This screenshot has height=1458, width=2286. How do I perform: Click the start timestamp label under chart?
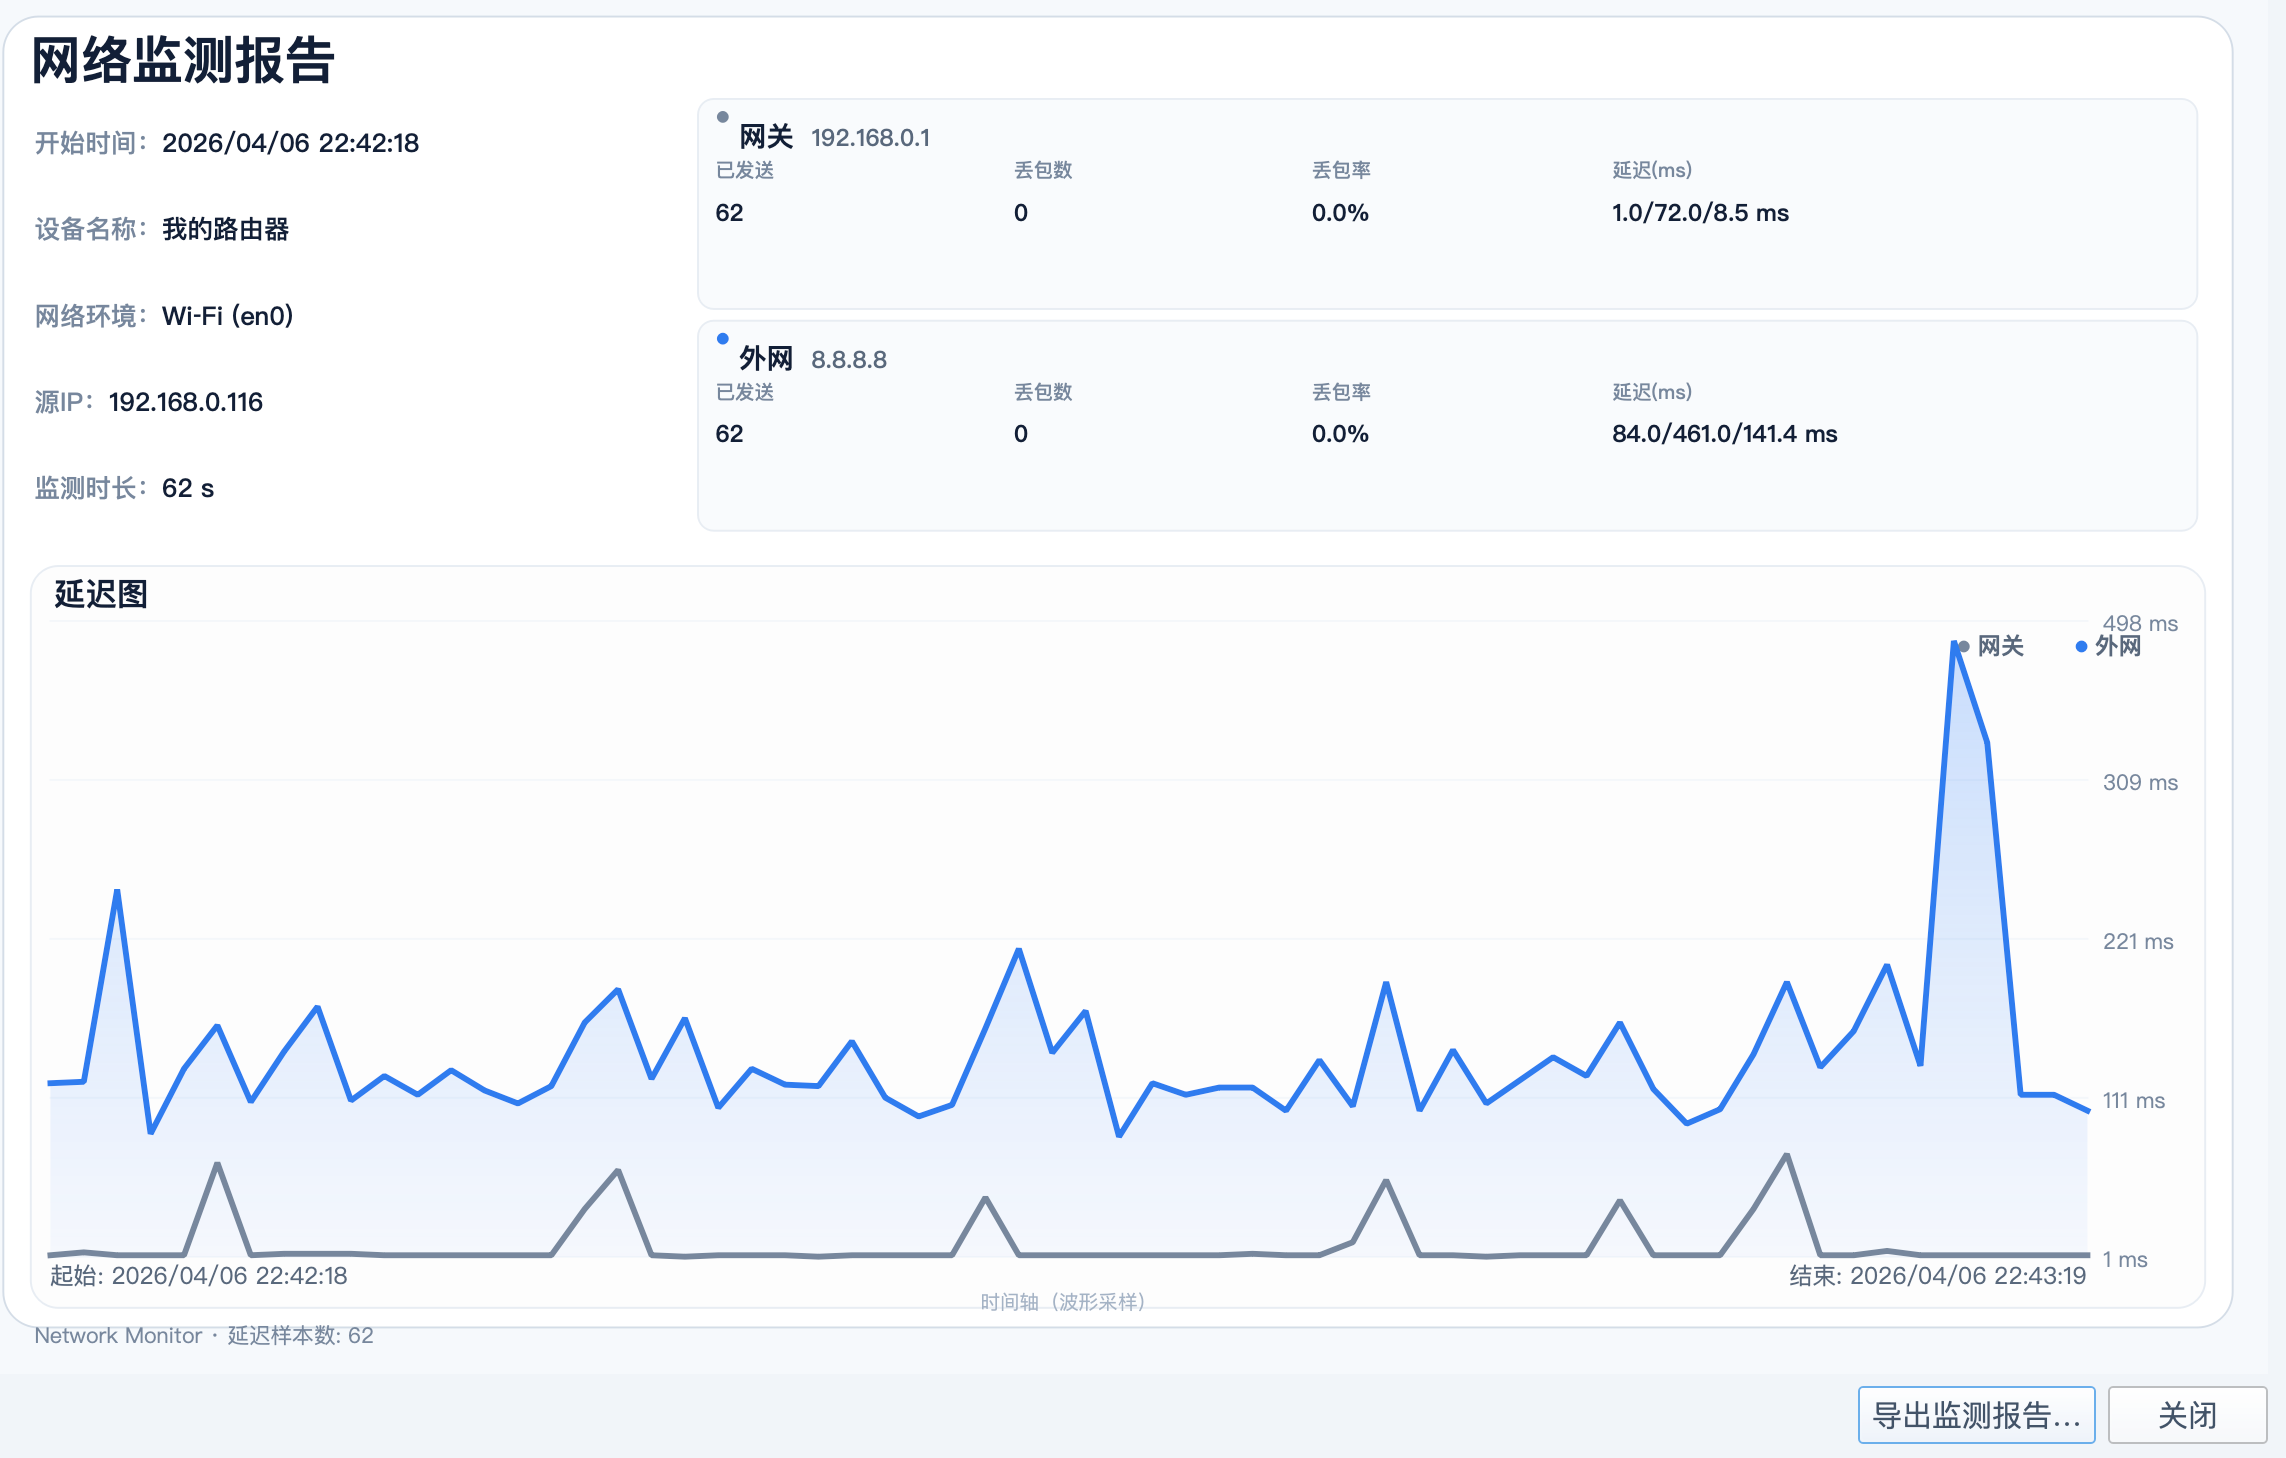199,1276
